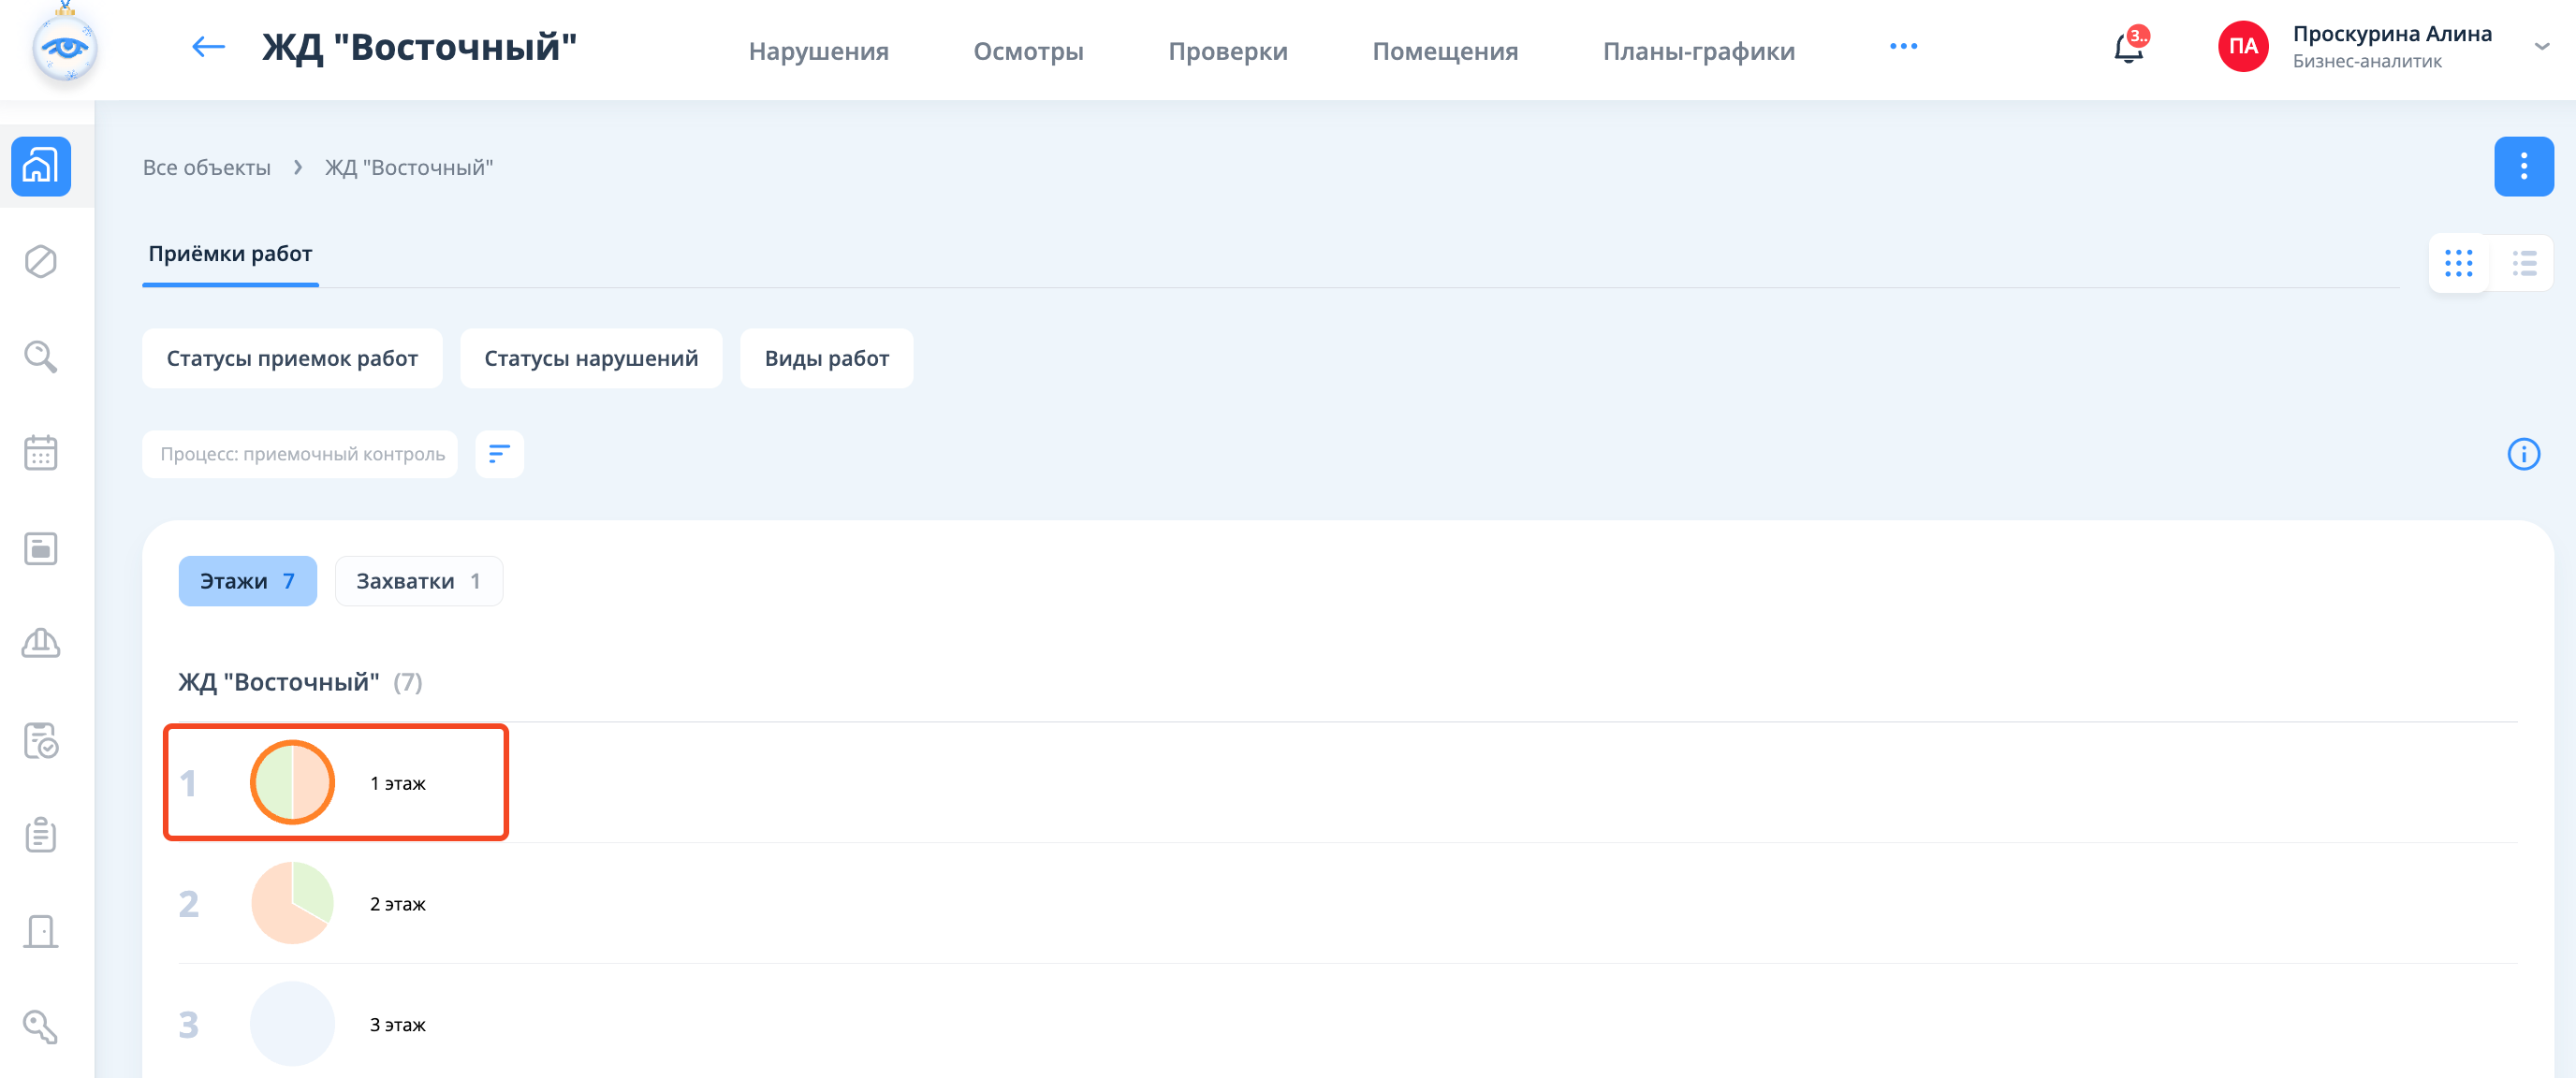Click the back arrow next to ЖД "Восточный"
Screen dimensions: 2576x1078
click(208, 47)
